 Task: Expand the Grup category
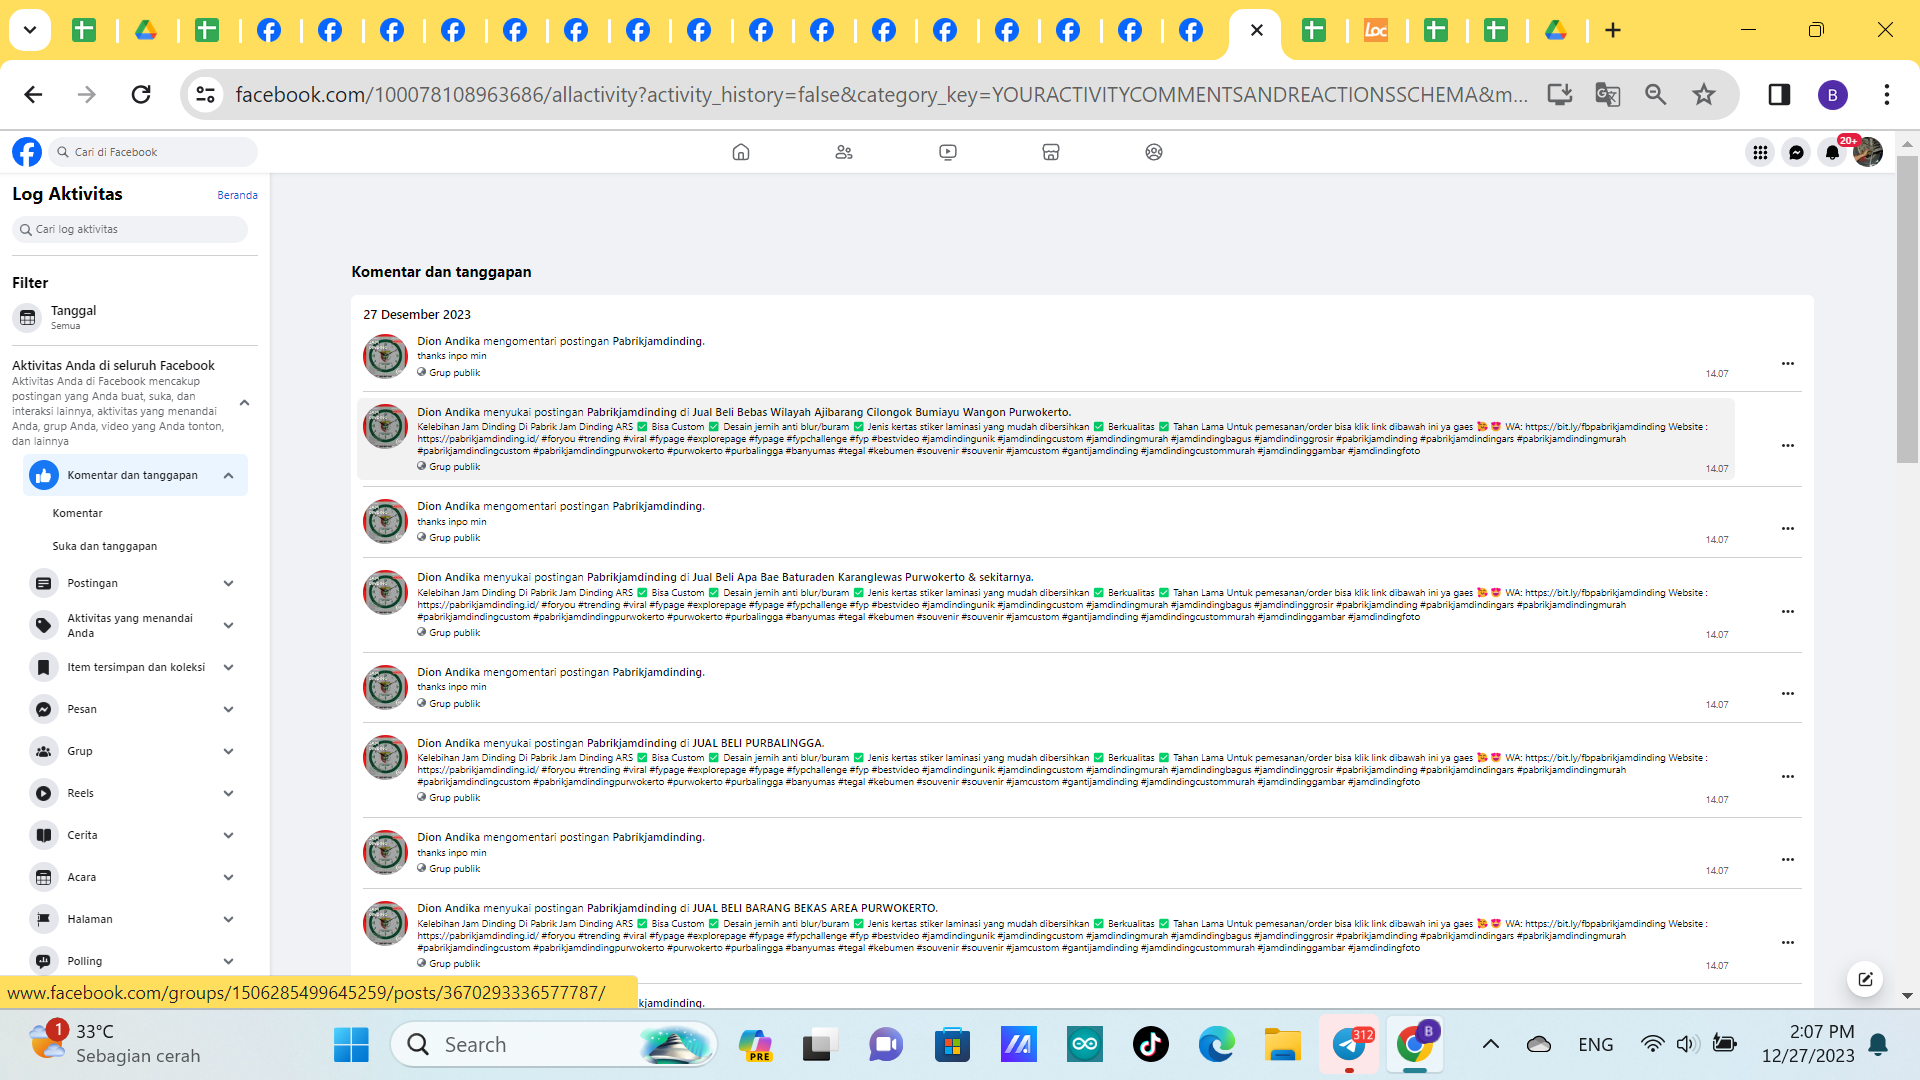pos(228,751)
